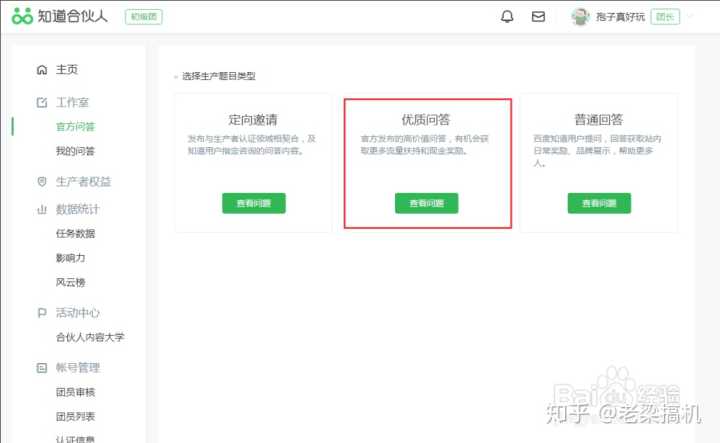Image resolution: width=720 pixels, height=443 pixels.
Task: Expand the 工作室 section
Action: pyautogui.click(x=72, y=102)
